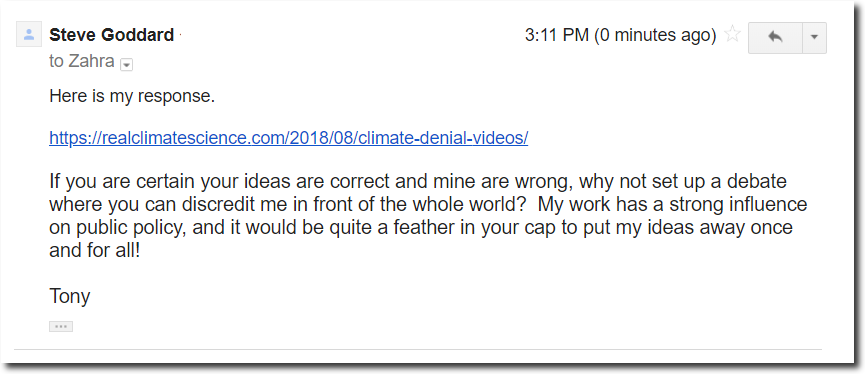Show details arrow next to 'to Zahra'
The image size is (865, 374).
coord(126,65)
